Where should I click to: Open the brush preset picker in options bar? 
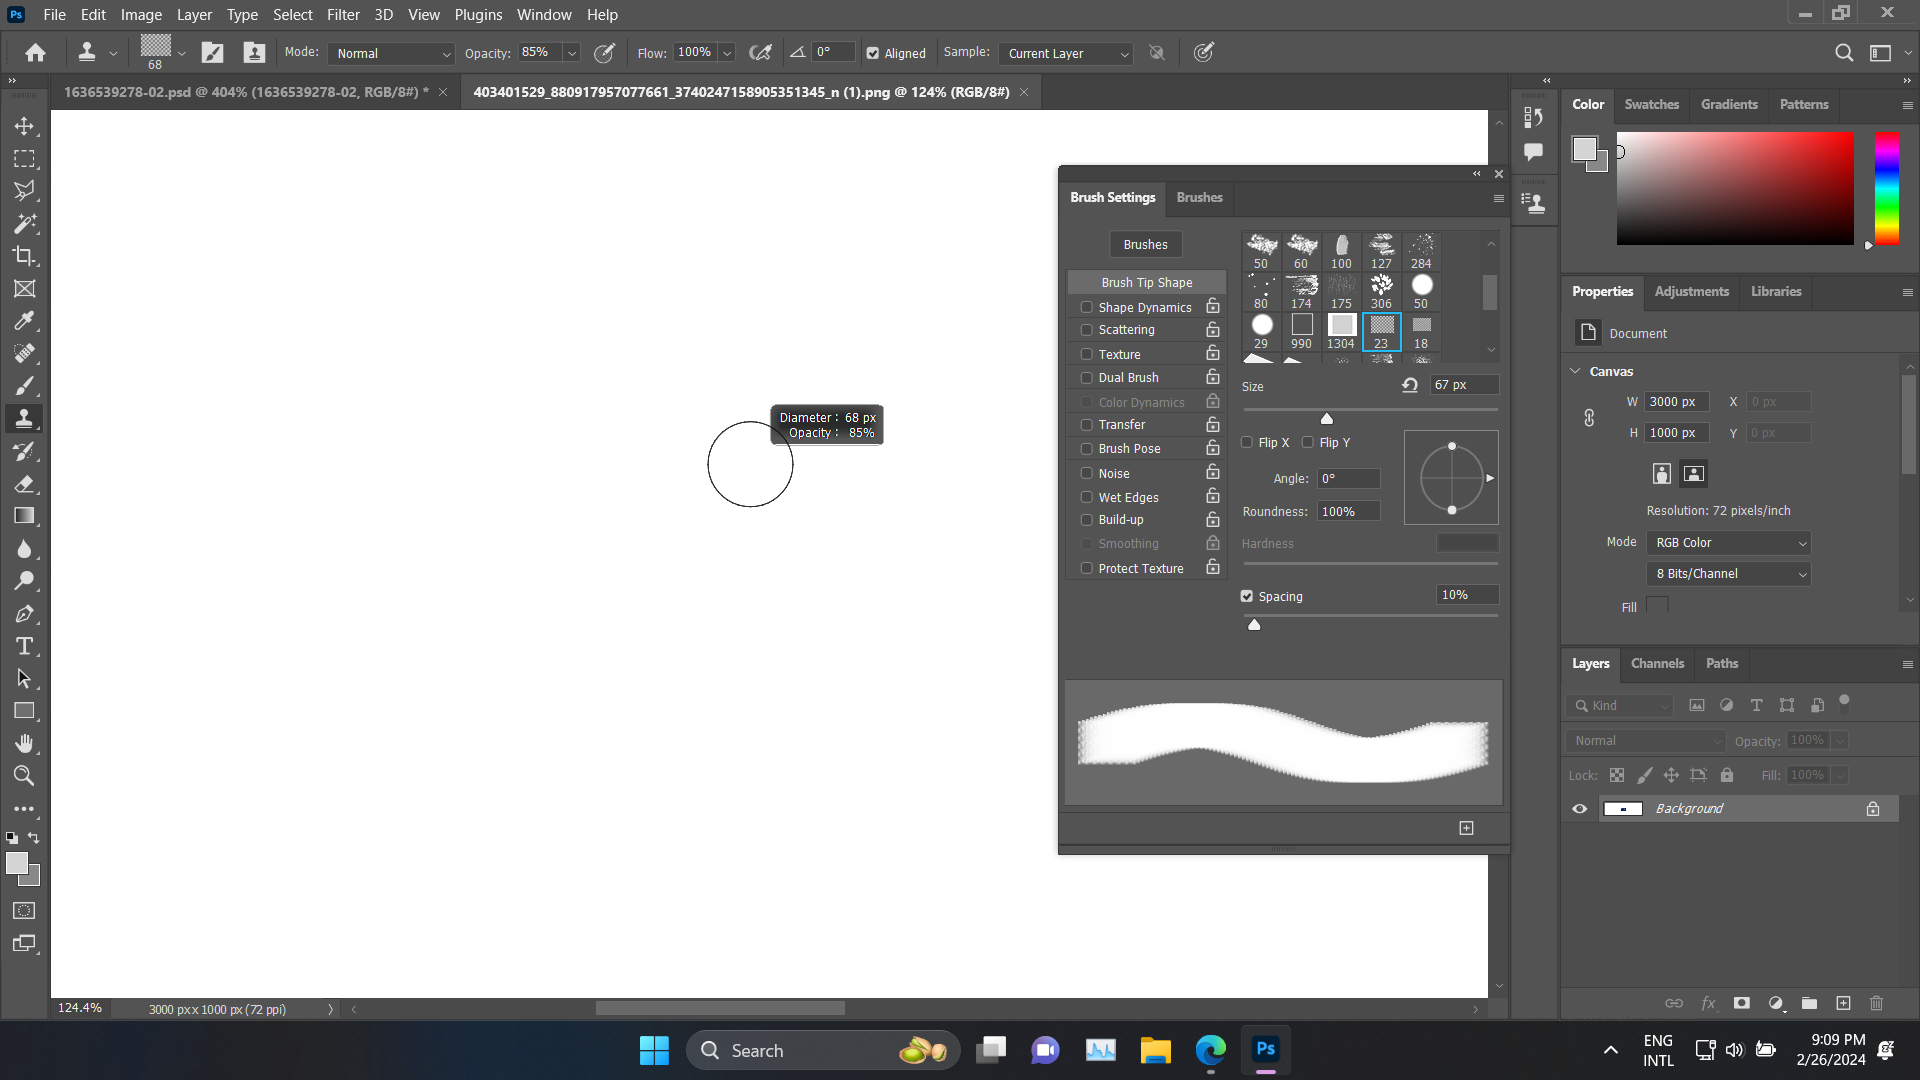click(180, 53)
